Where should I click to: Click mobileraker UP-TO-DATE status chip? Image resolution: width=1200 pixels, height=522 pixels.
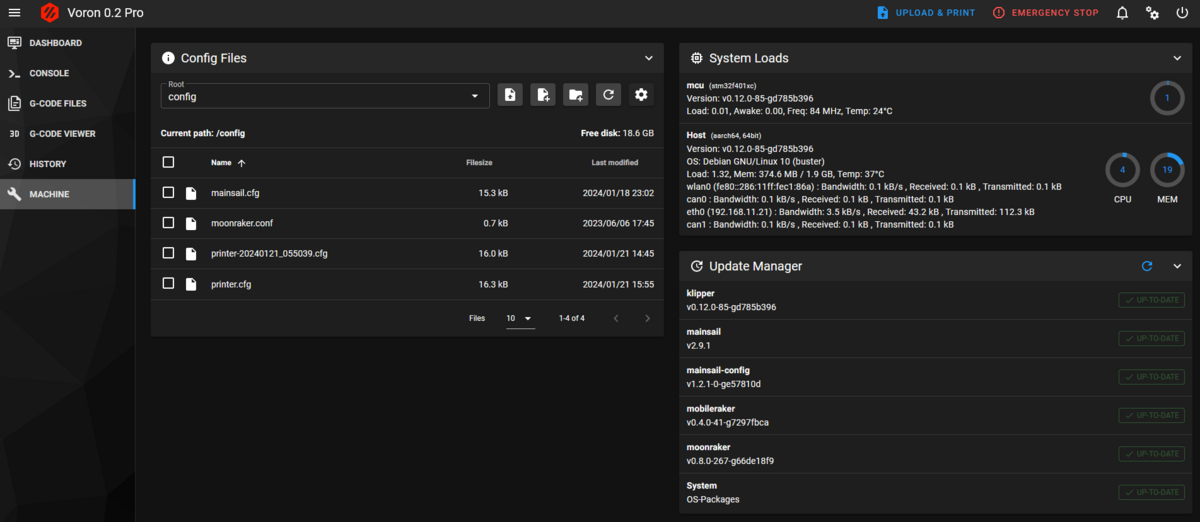point(1151,415)
